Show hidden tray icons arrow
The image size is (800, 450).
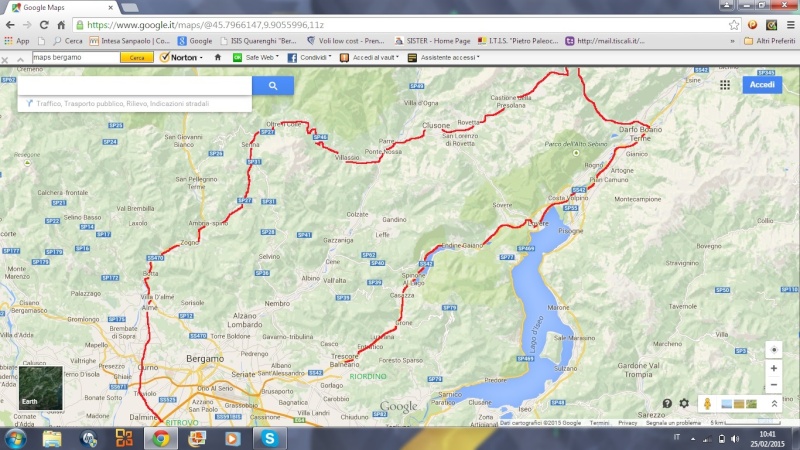pyautogui.click(x=693, y=439)
